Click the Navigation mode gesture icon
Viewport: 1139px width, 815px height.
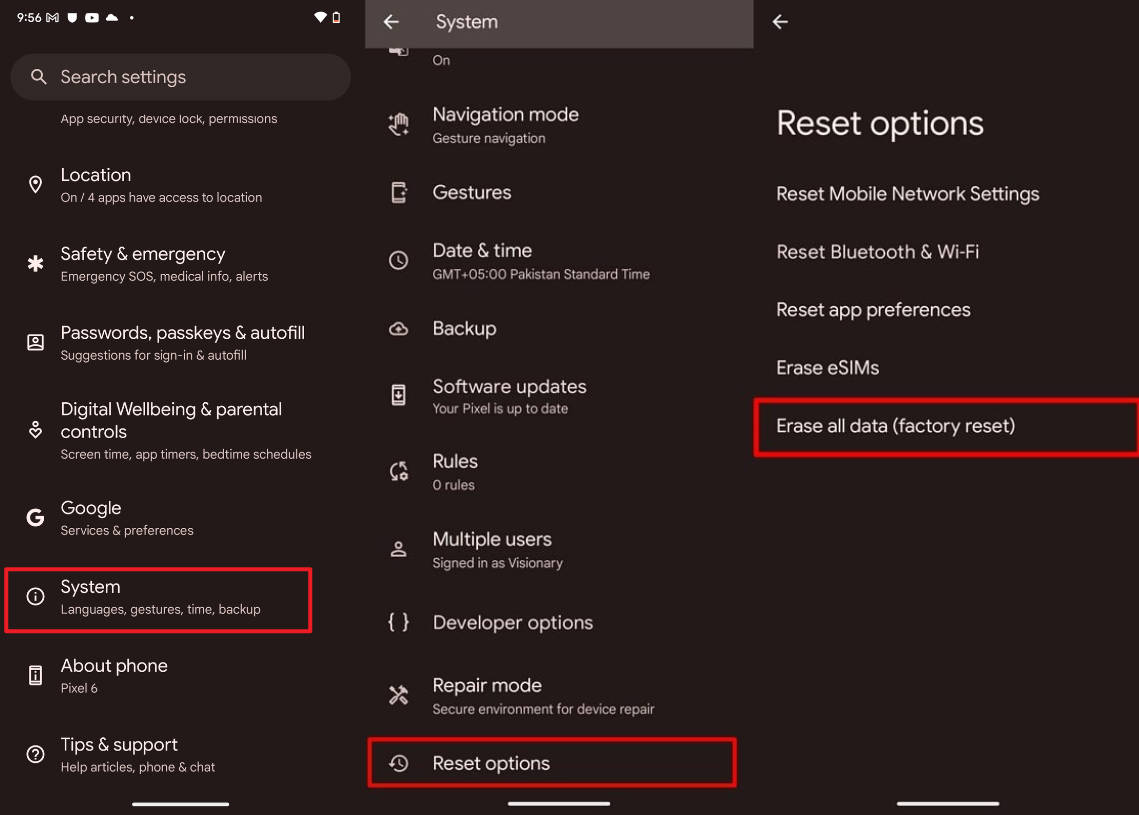point(399,125)
